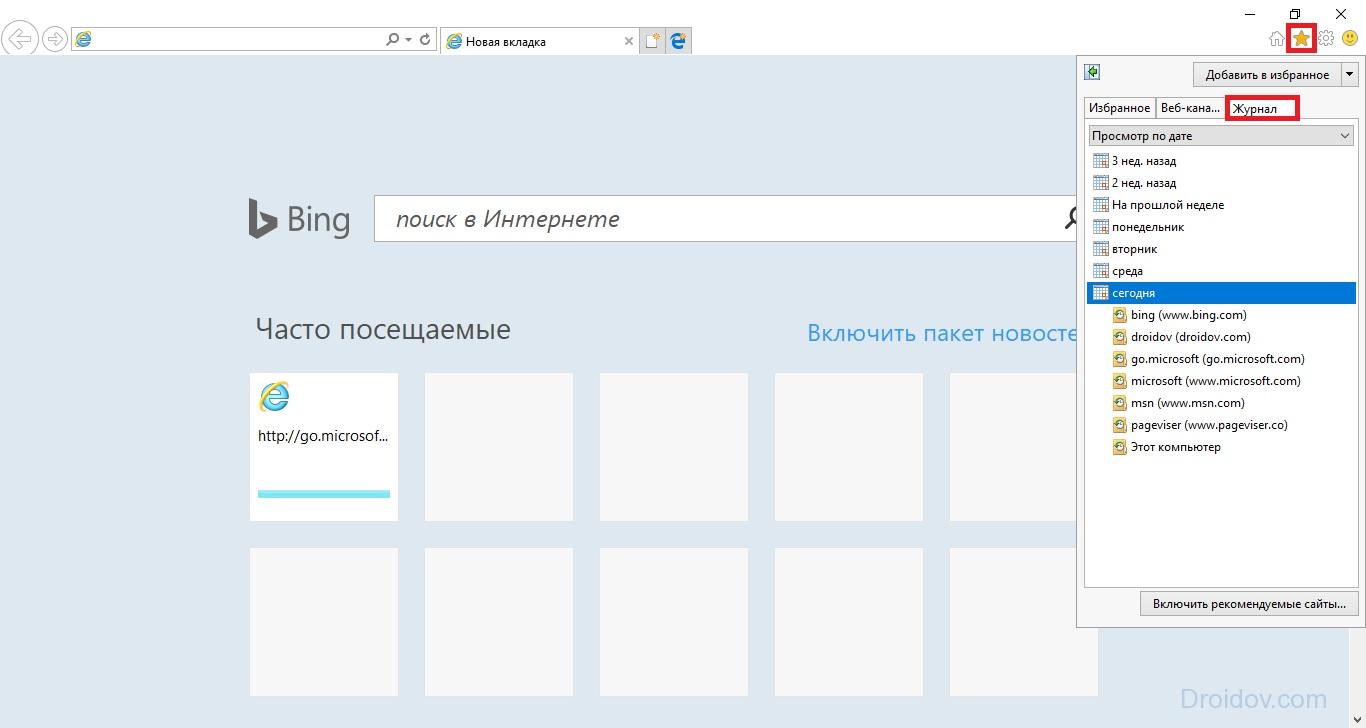This screenshot has height=728, width=1366.
Task: Click the new tab button
Action: tap(652, 41)
